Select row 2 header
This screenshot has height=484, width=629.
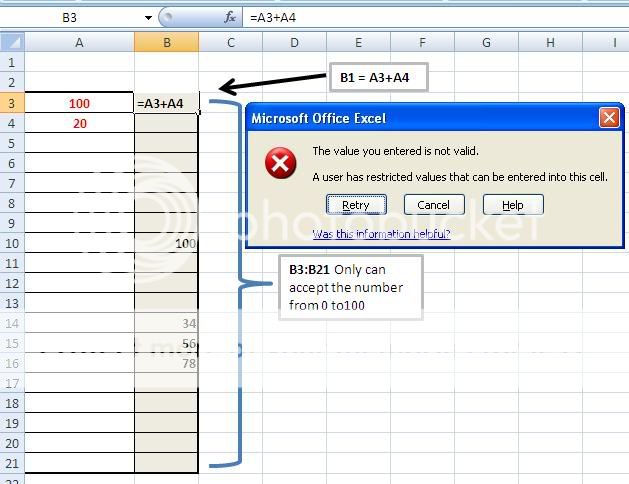point(12,83)
